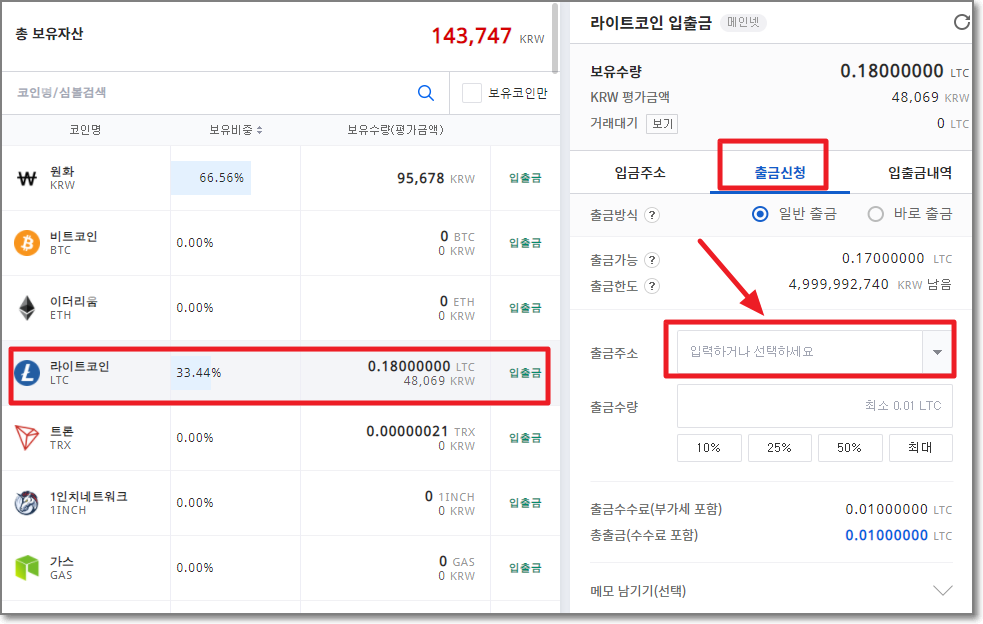The height and width of the screenshot is (624, 983).
Task: Click the 이더리움 coin name text
Action: point(73,302)
